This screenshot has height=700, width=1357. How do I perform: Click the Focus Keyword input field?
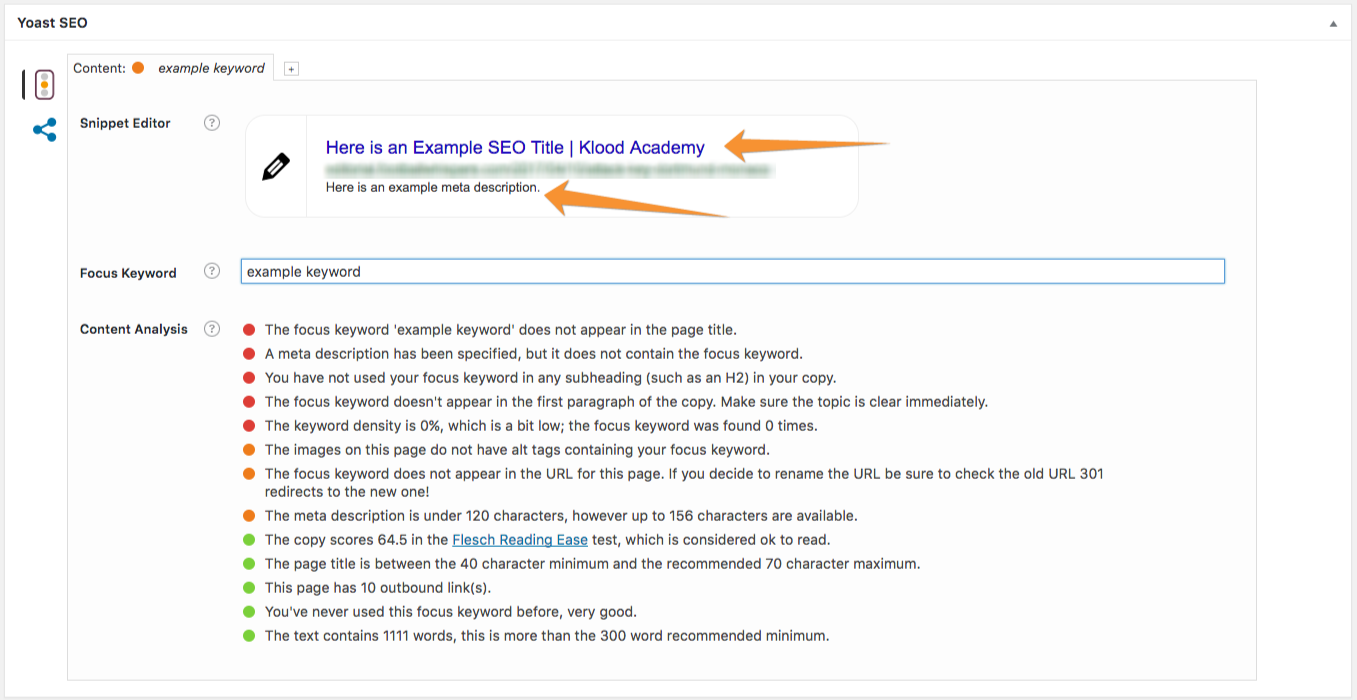pyautogui.click(x=732, y=271)
